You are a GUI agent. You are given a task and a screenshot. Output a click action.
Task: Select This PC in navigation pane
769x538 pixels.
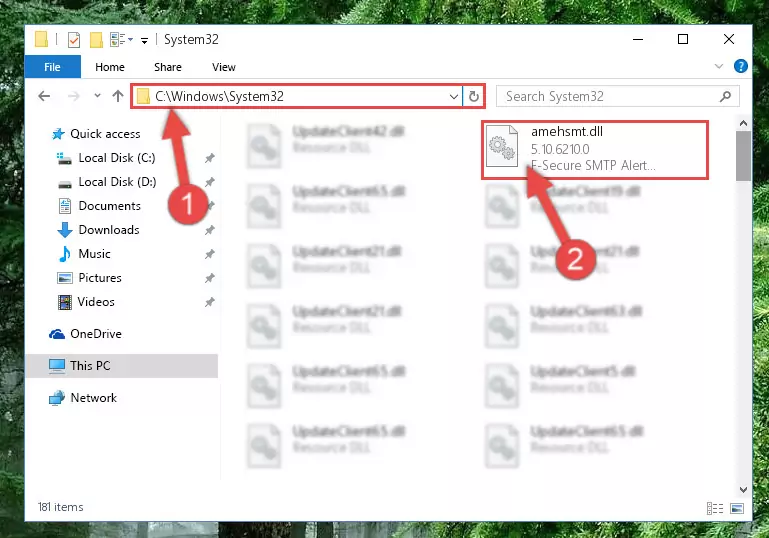(x=90, y=366)
